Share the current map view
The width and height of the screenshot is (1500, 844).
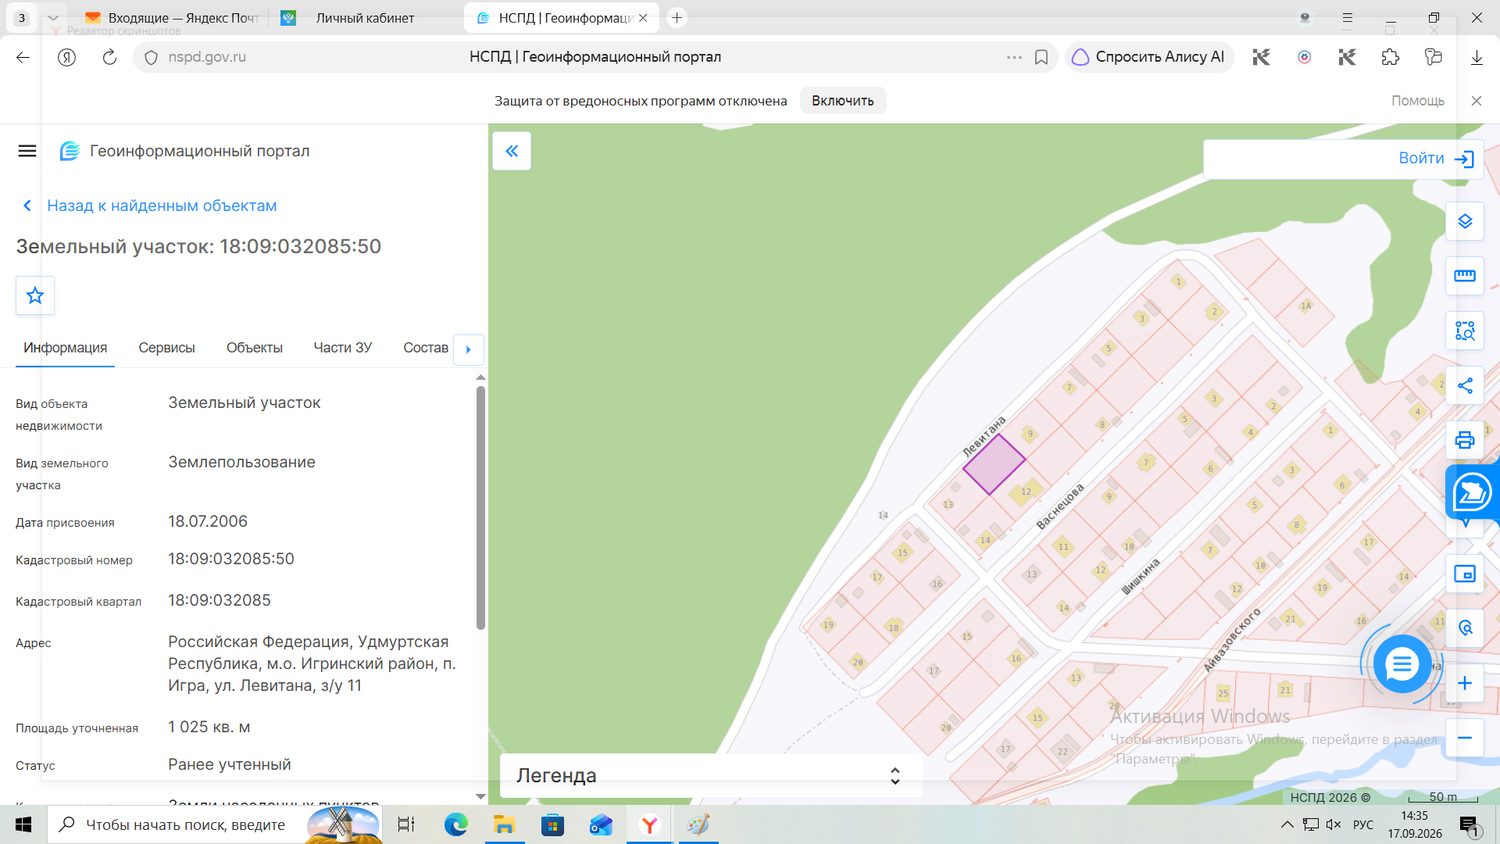[1465, 386]
